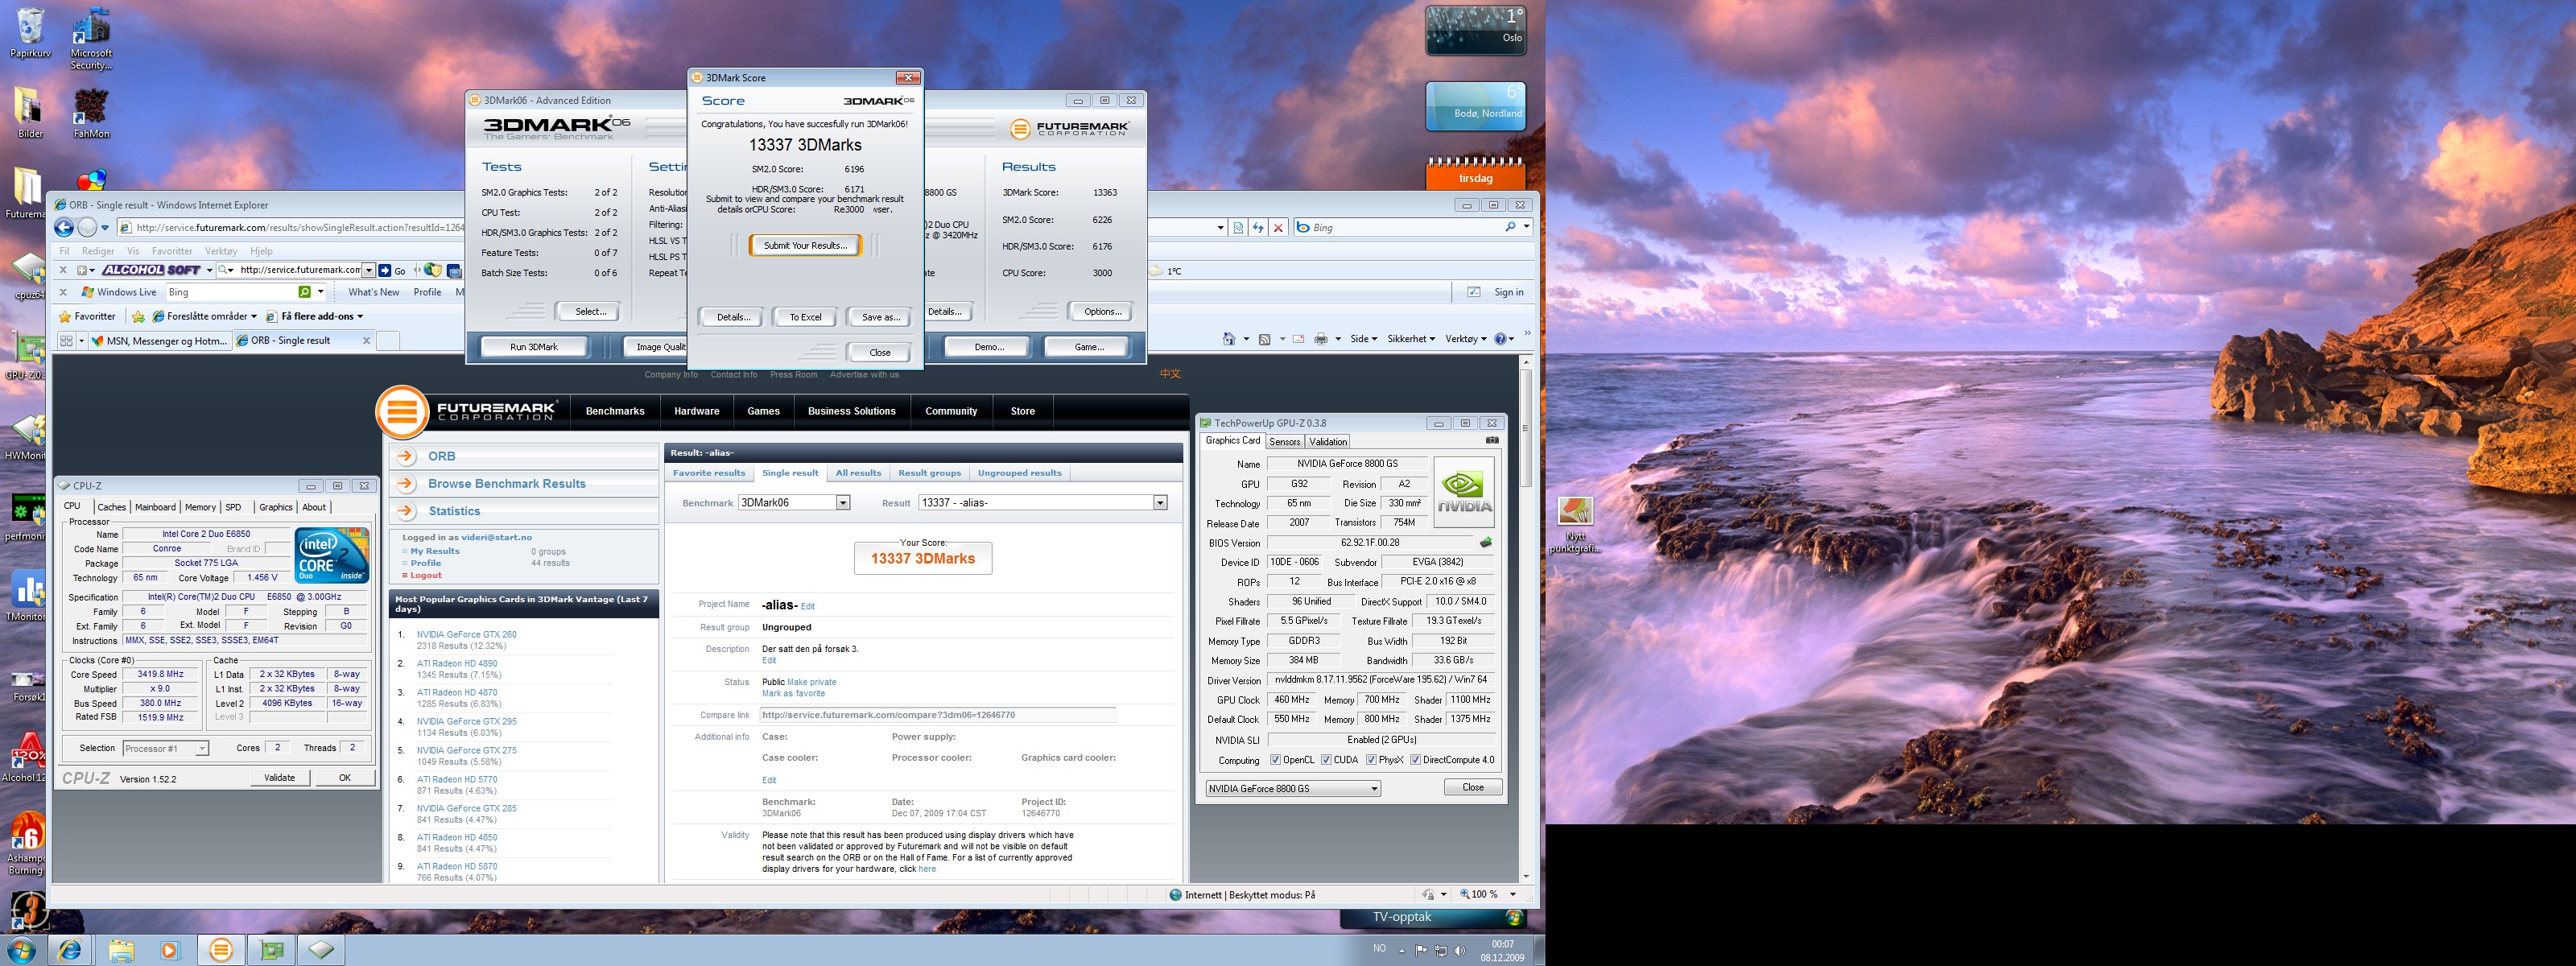Click the Read mail icon in IE toolbar

click(1298, 339)
